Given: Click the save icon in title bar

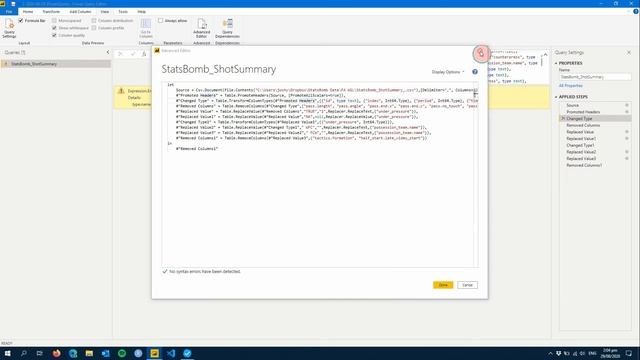Looking at the screenshot, I should click(x=13, y=4).
